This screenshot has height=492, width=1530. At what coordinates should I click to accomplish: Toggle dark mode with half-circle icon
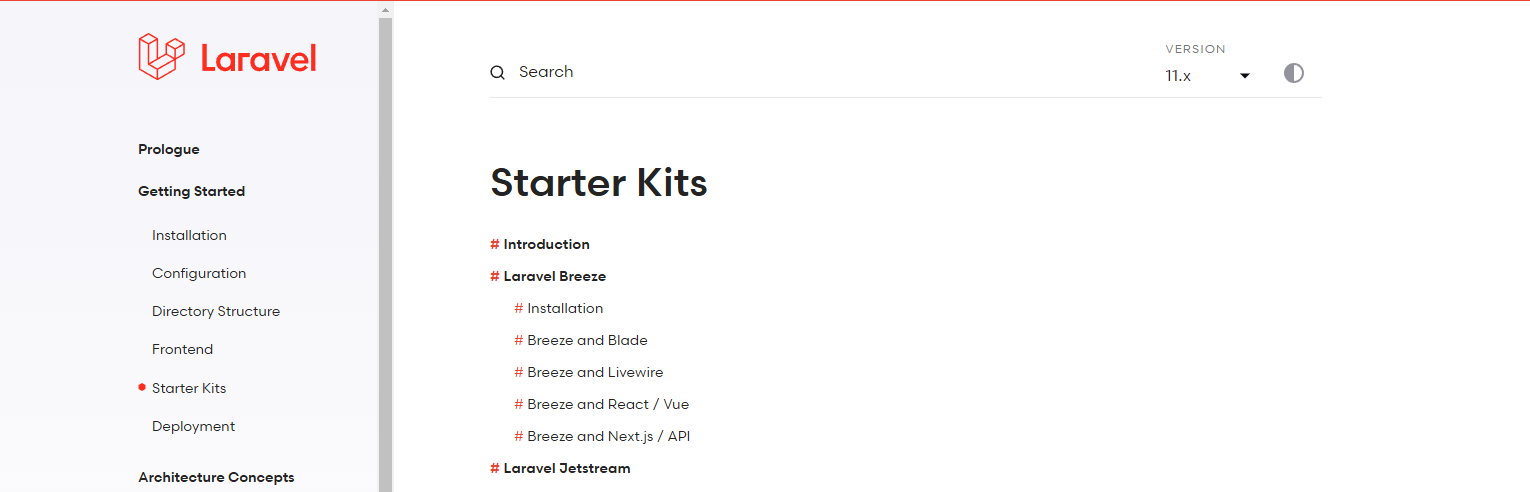coord(1294,73)
